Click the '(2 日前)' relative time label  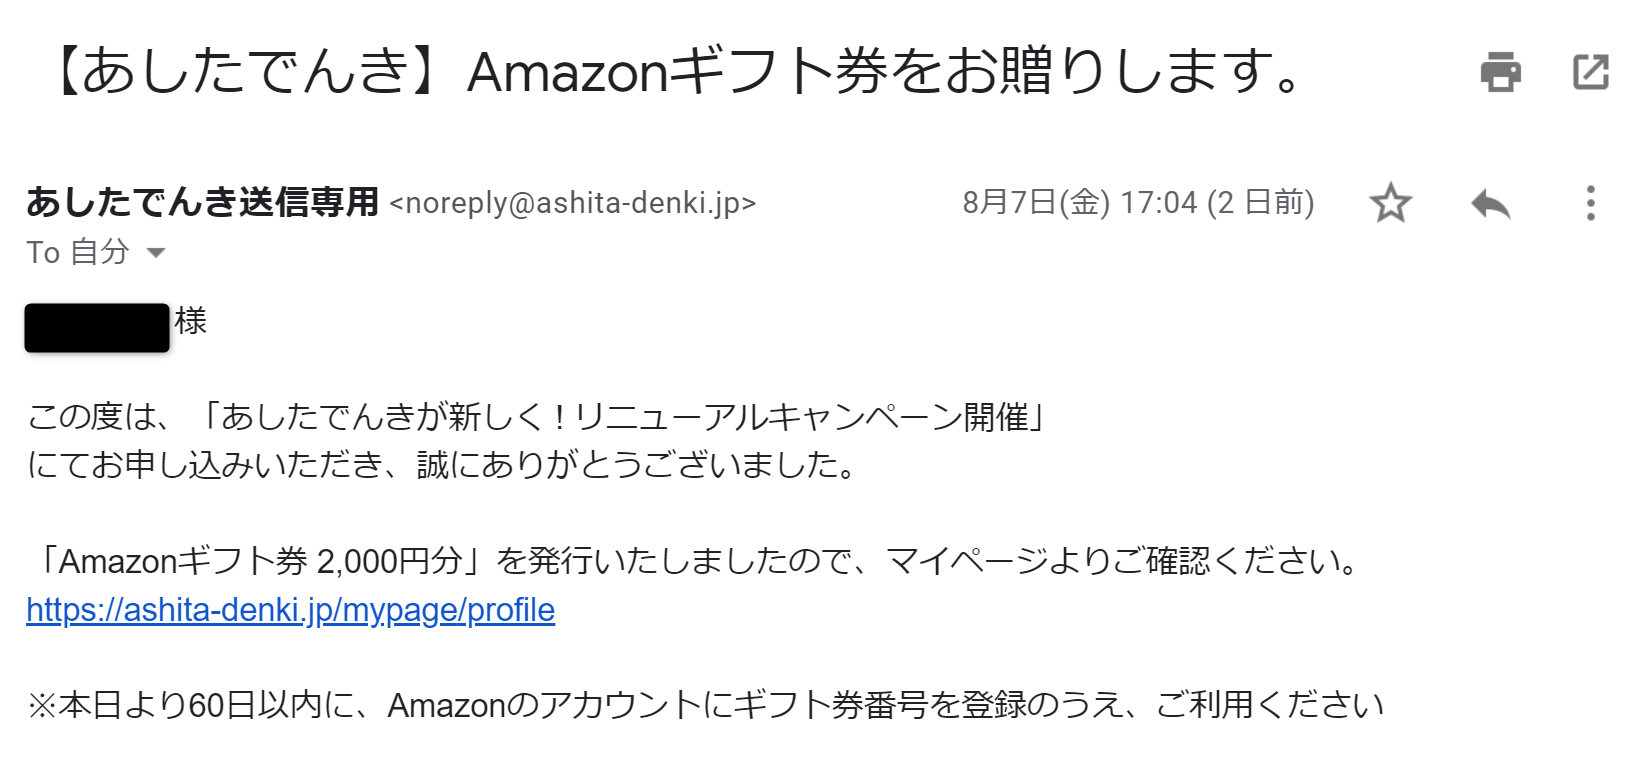pos(1261,203)
